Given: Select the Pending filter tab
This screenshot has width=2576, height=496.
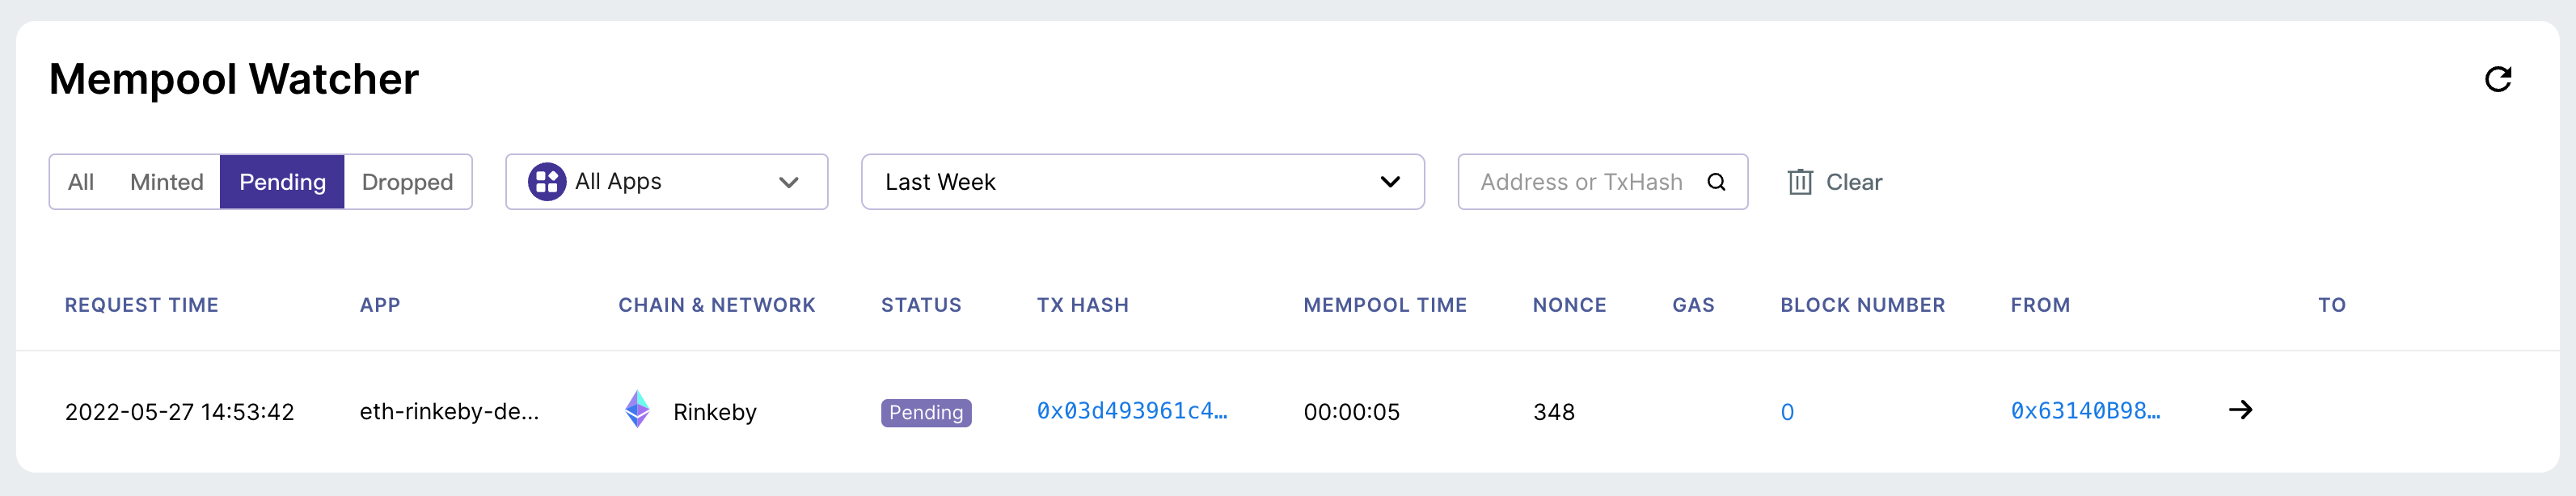Looking at the screenshot, I should [282, 182].
